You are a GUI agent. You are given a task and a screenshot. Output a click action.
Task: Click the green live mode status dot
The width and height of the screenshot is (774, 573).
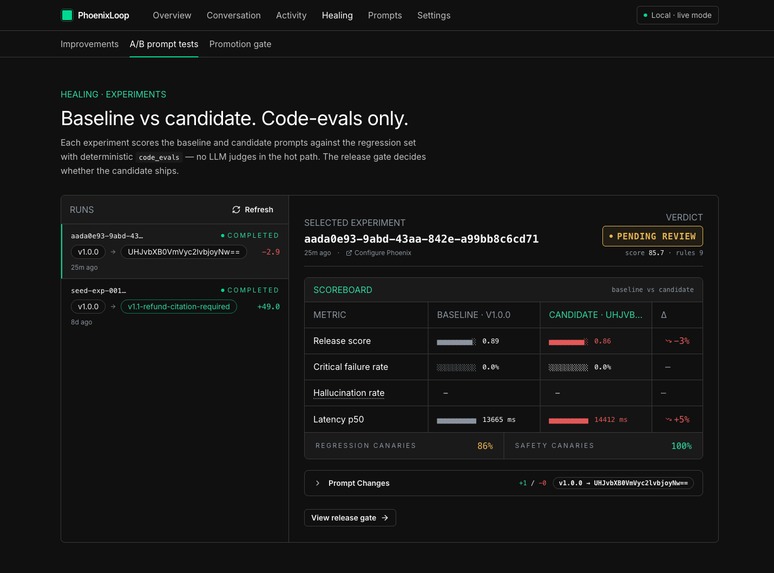point(645,15)
